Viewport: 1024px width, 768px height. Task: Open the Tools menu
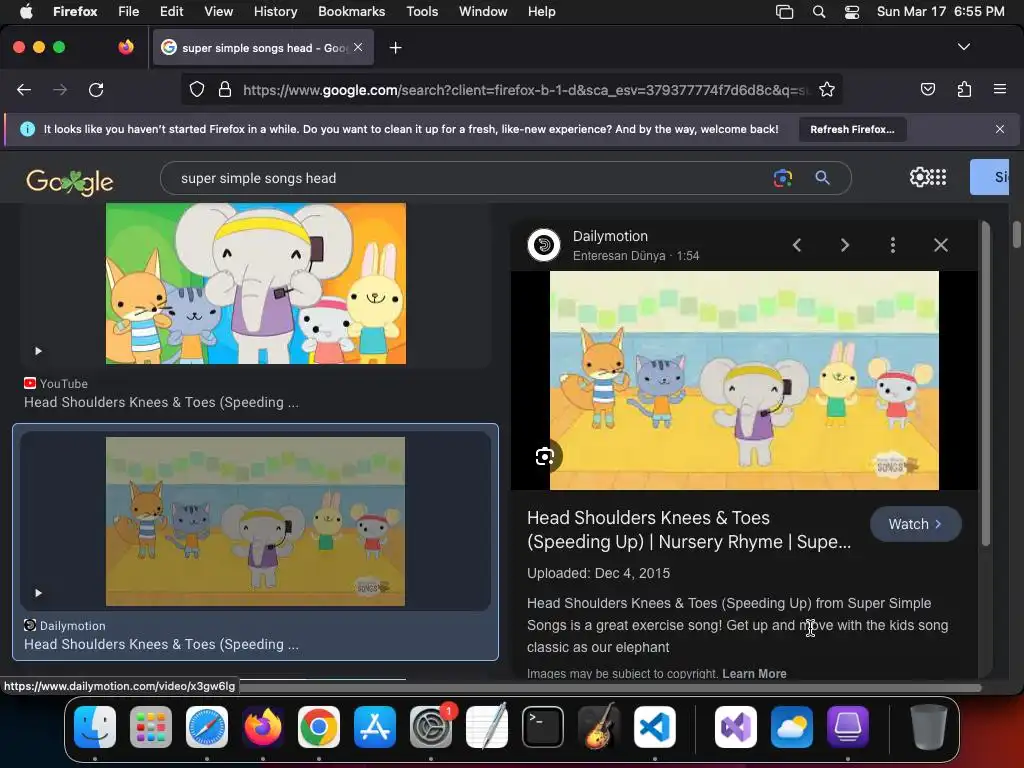point(422,11)
